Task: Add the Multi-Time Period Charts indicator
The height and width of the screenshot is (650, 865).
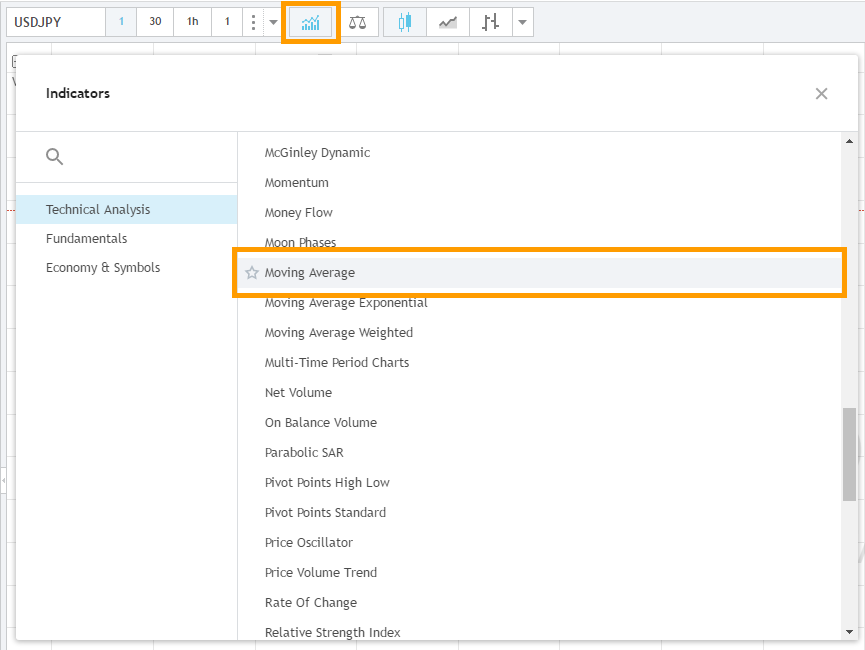Action: point(539,363)
